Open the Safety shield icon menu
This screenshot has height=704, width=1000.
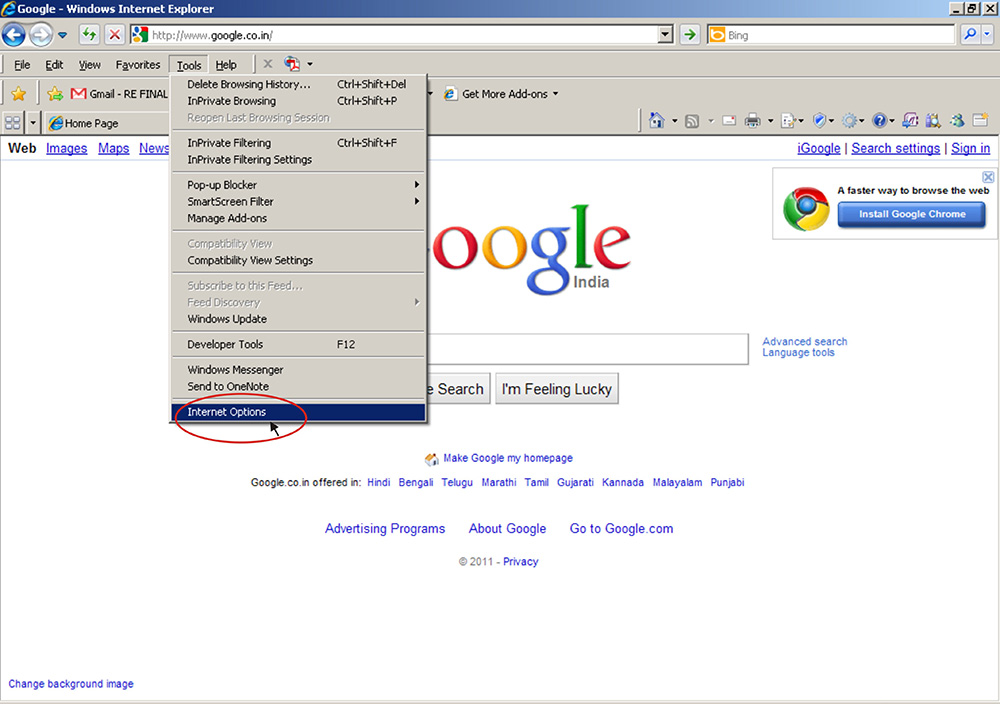pos(820,121)
